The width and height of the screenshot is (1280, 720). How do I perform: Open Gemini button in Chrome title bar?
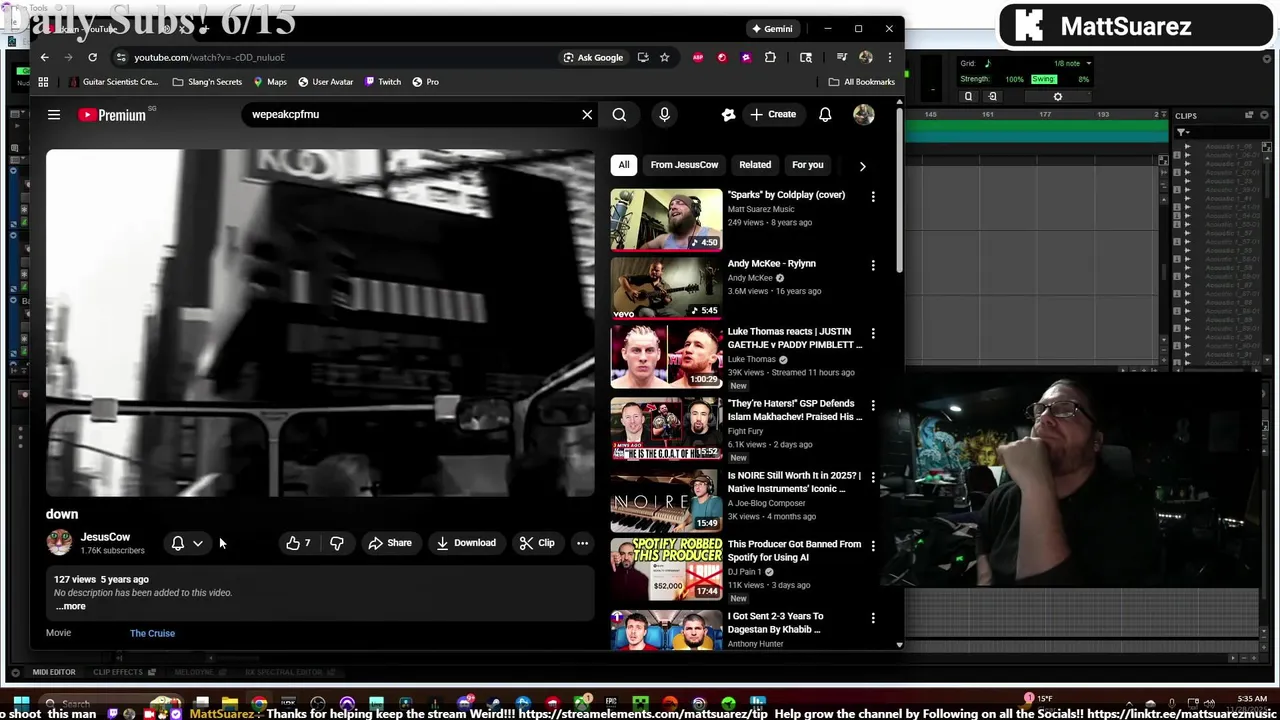click(x=772, y=29)
